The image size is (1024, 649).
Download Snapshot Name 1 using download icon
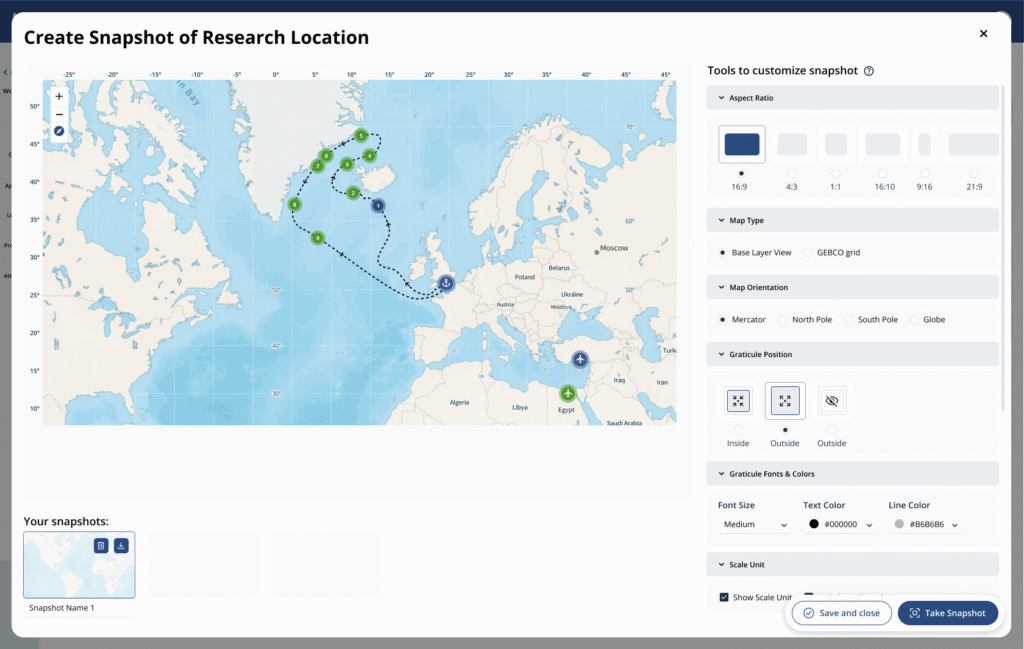point(121,545)
